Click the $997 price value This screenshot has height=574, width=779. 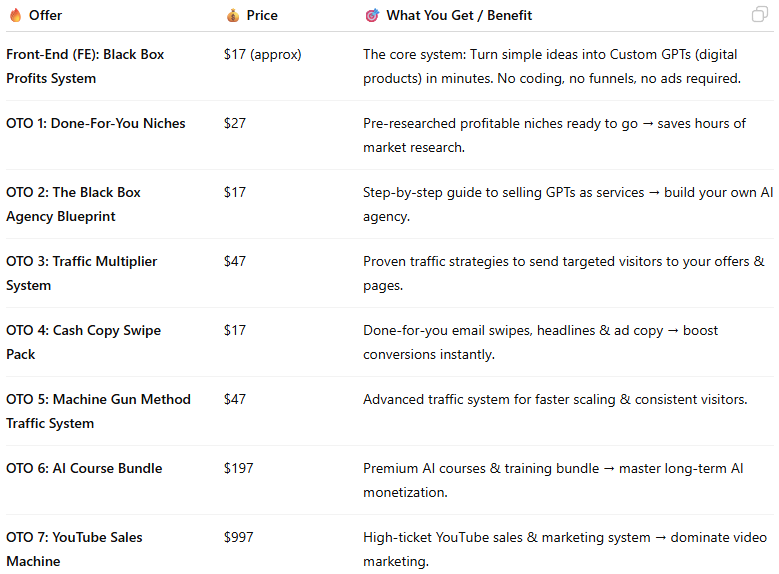point(239,537)
